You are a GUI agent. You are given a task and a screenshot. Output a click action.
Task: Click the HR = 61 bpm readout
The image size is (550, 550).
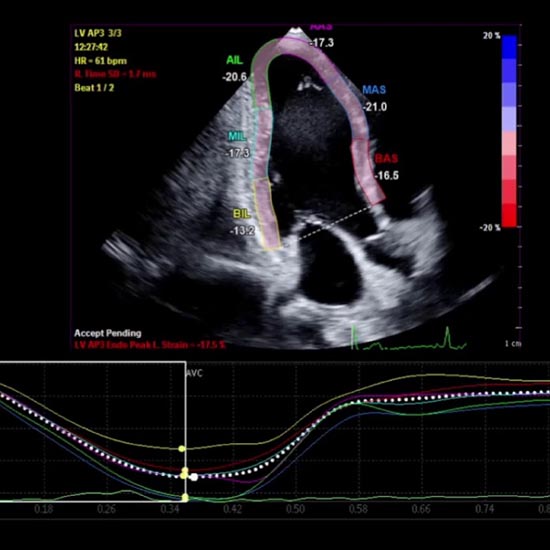[x=100, y=61]
